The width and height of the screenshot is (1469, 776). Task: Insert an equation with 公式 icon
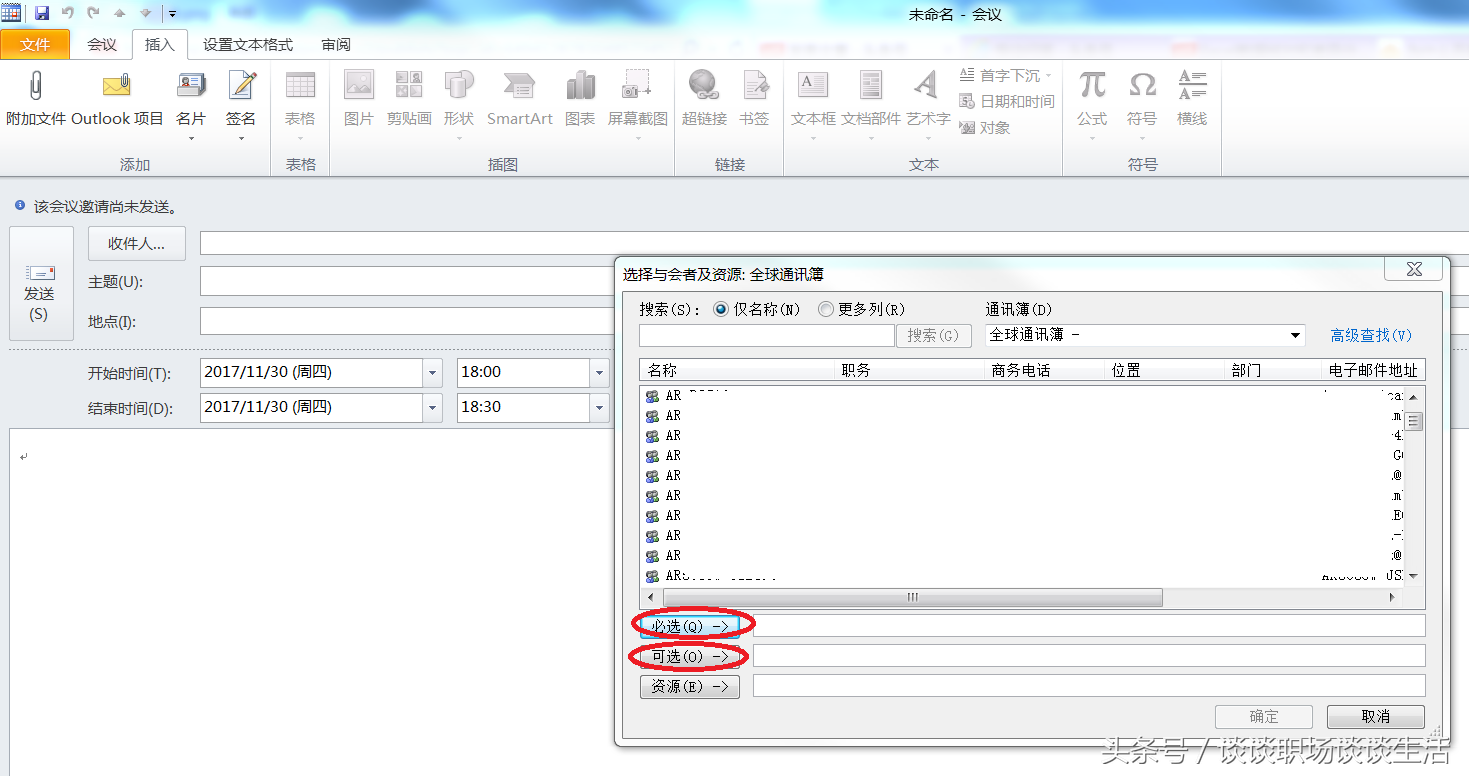click(x=1092, y=87)
